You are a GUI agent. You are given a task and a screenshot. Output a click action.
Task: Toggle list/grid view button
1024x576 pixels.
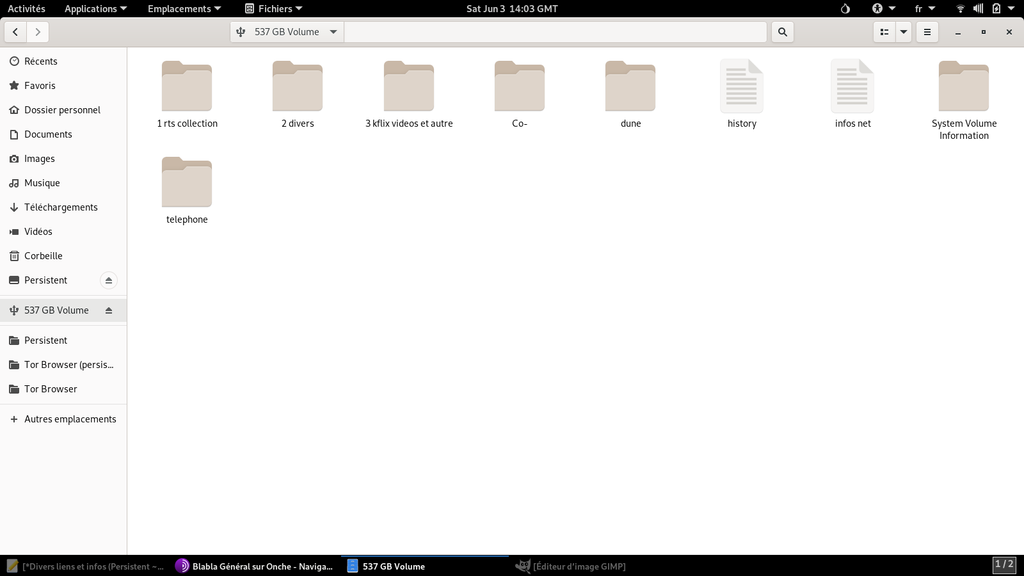[884, 32]
